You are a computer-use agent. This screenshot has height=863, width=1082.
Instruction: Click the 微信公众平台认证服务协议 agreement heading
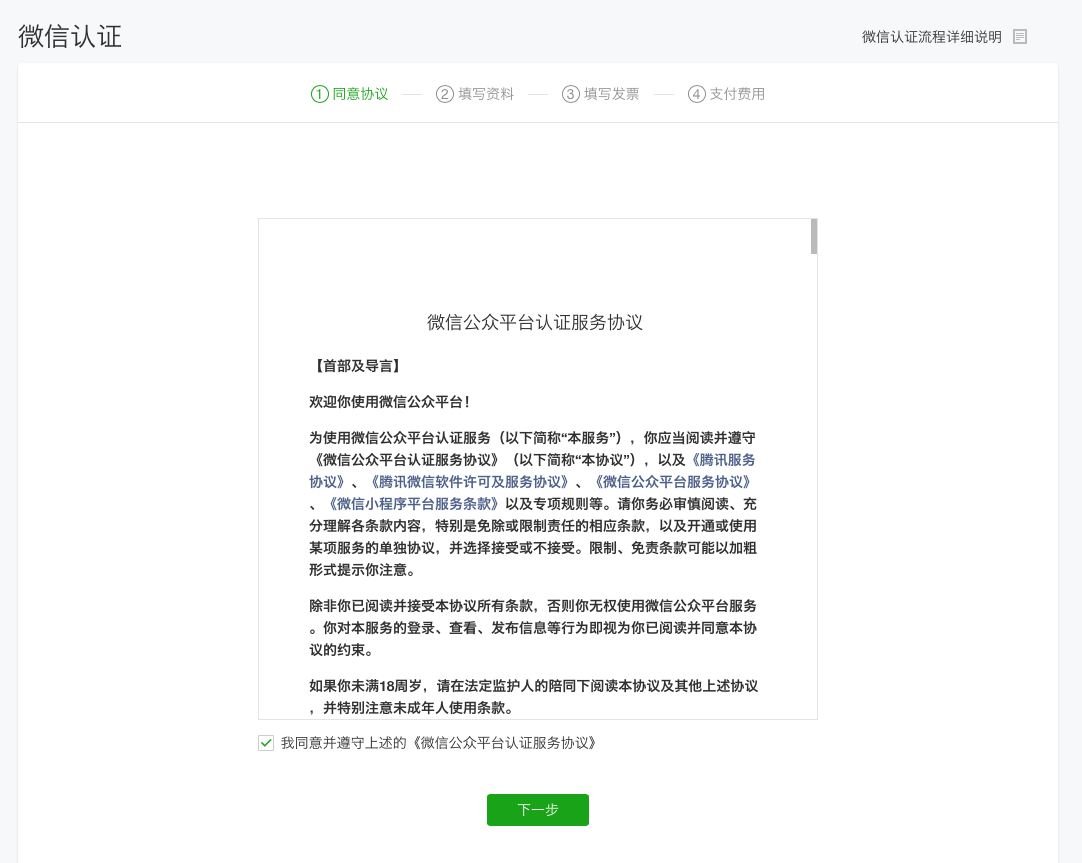[x=537, y=322]
